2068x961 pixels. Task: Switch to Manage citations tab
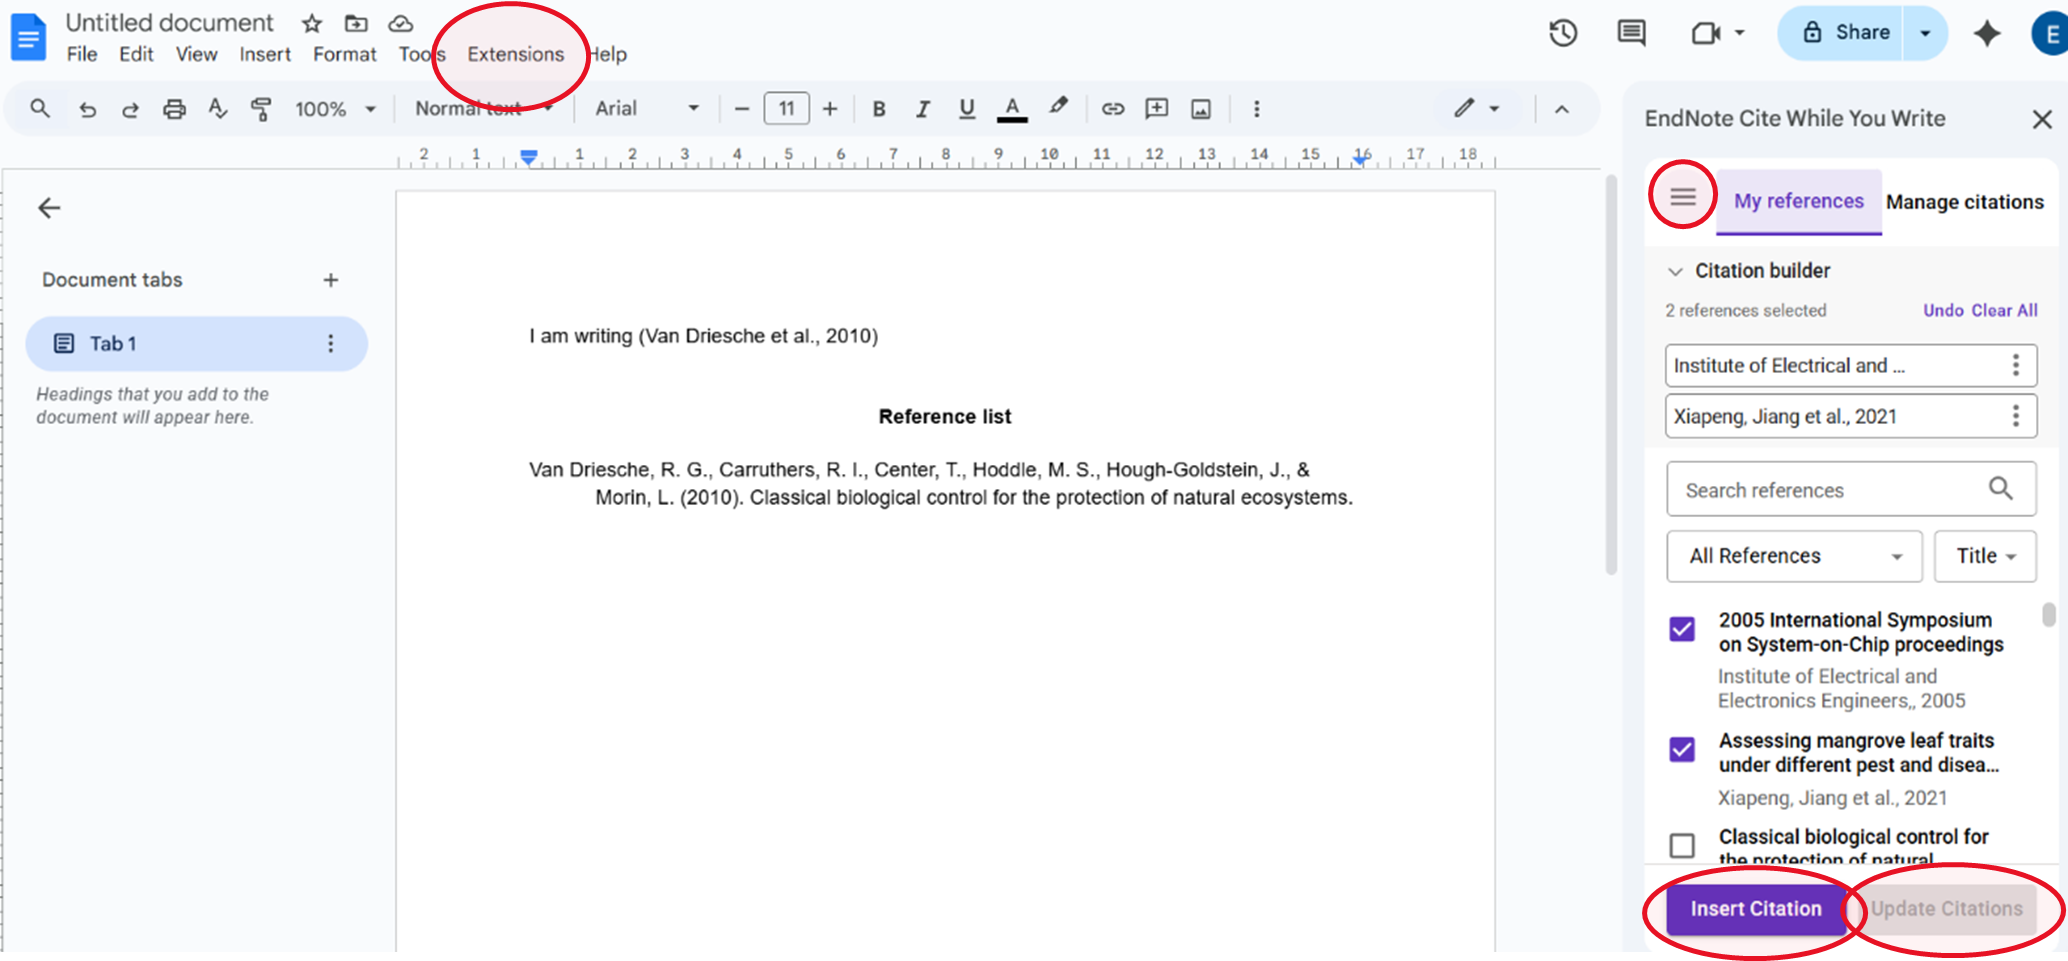pos(1964,202)
